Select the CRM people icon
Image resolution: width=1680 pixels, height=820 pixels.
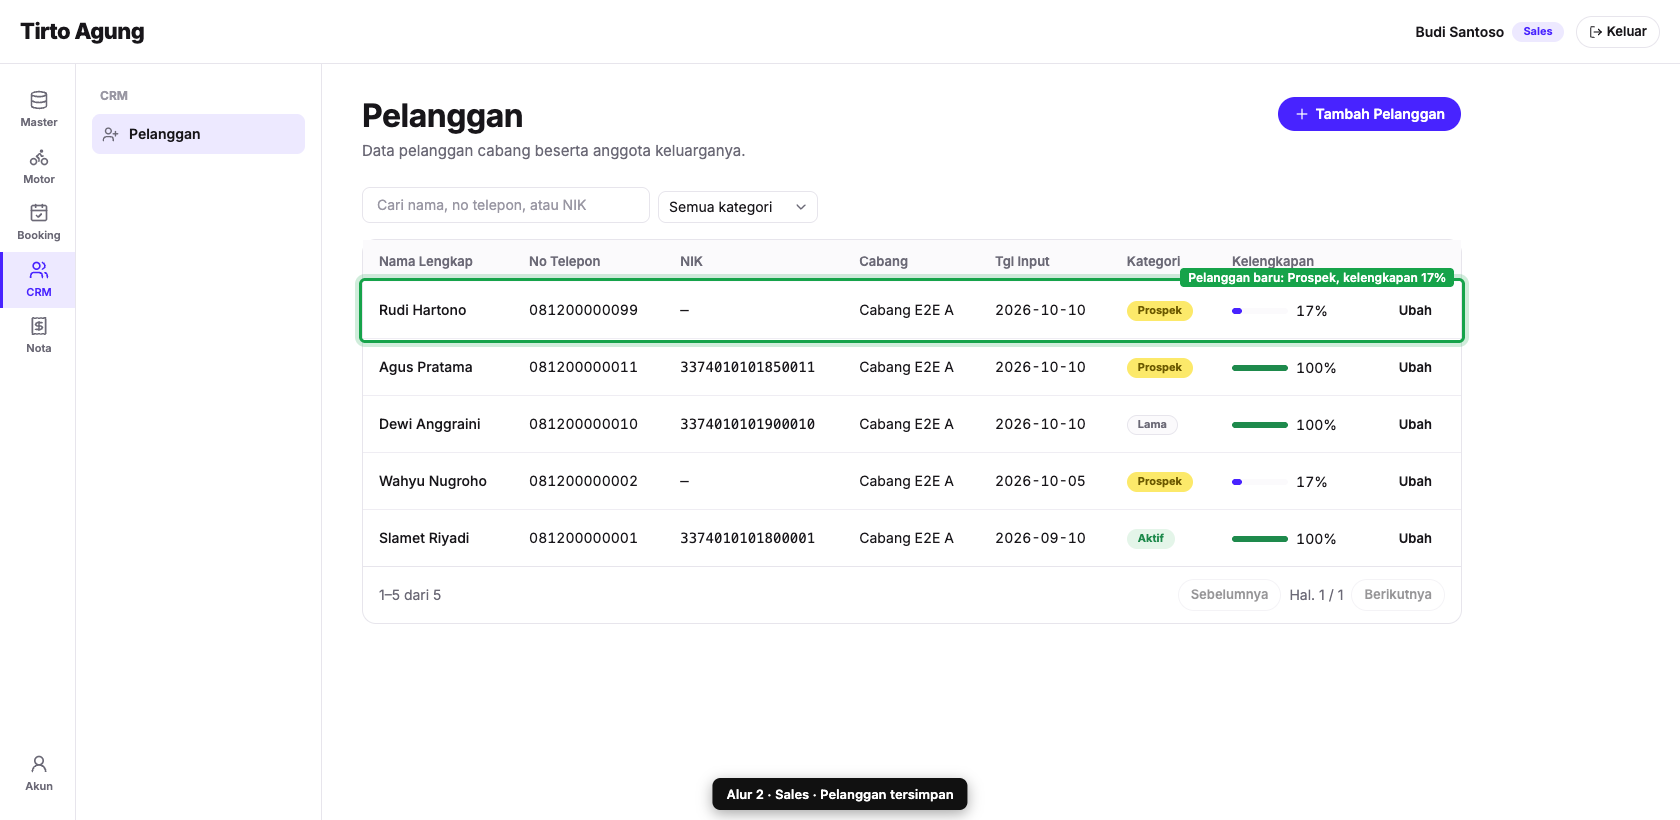coord(39,270)
